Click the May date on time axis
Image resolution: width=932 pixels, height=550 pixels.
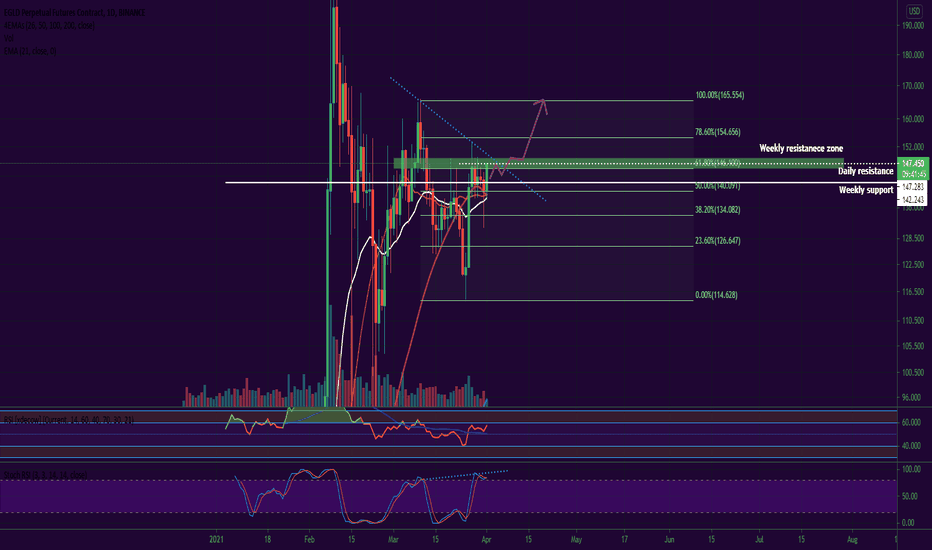coord(576,540)
